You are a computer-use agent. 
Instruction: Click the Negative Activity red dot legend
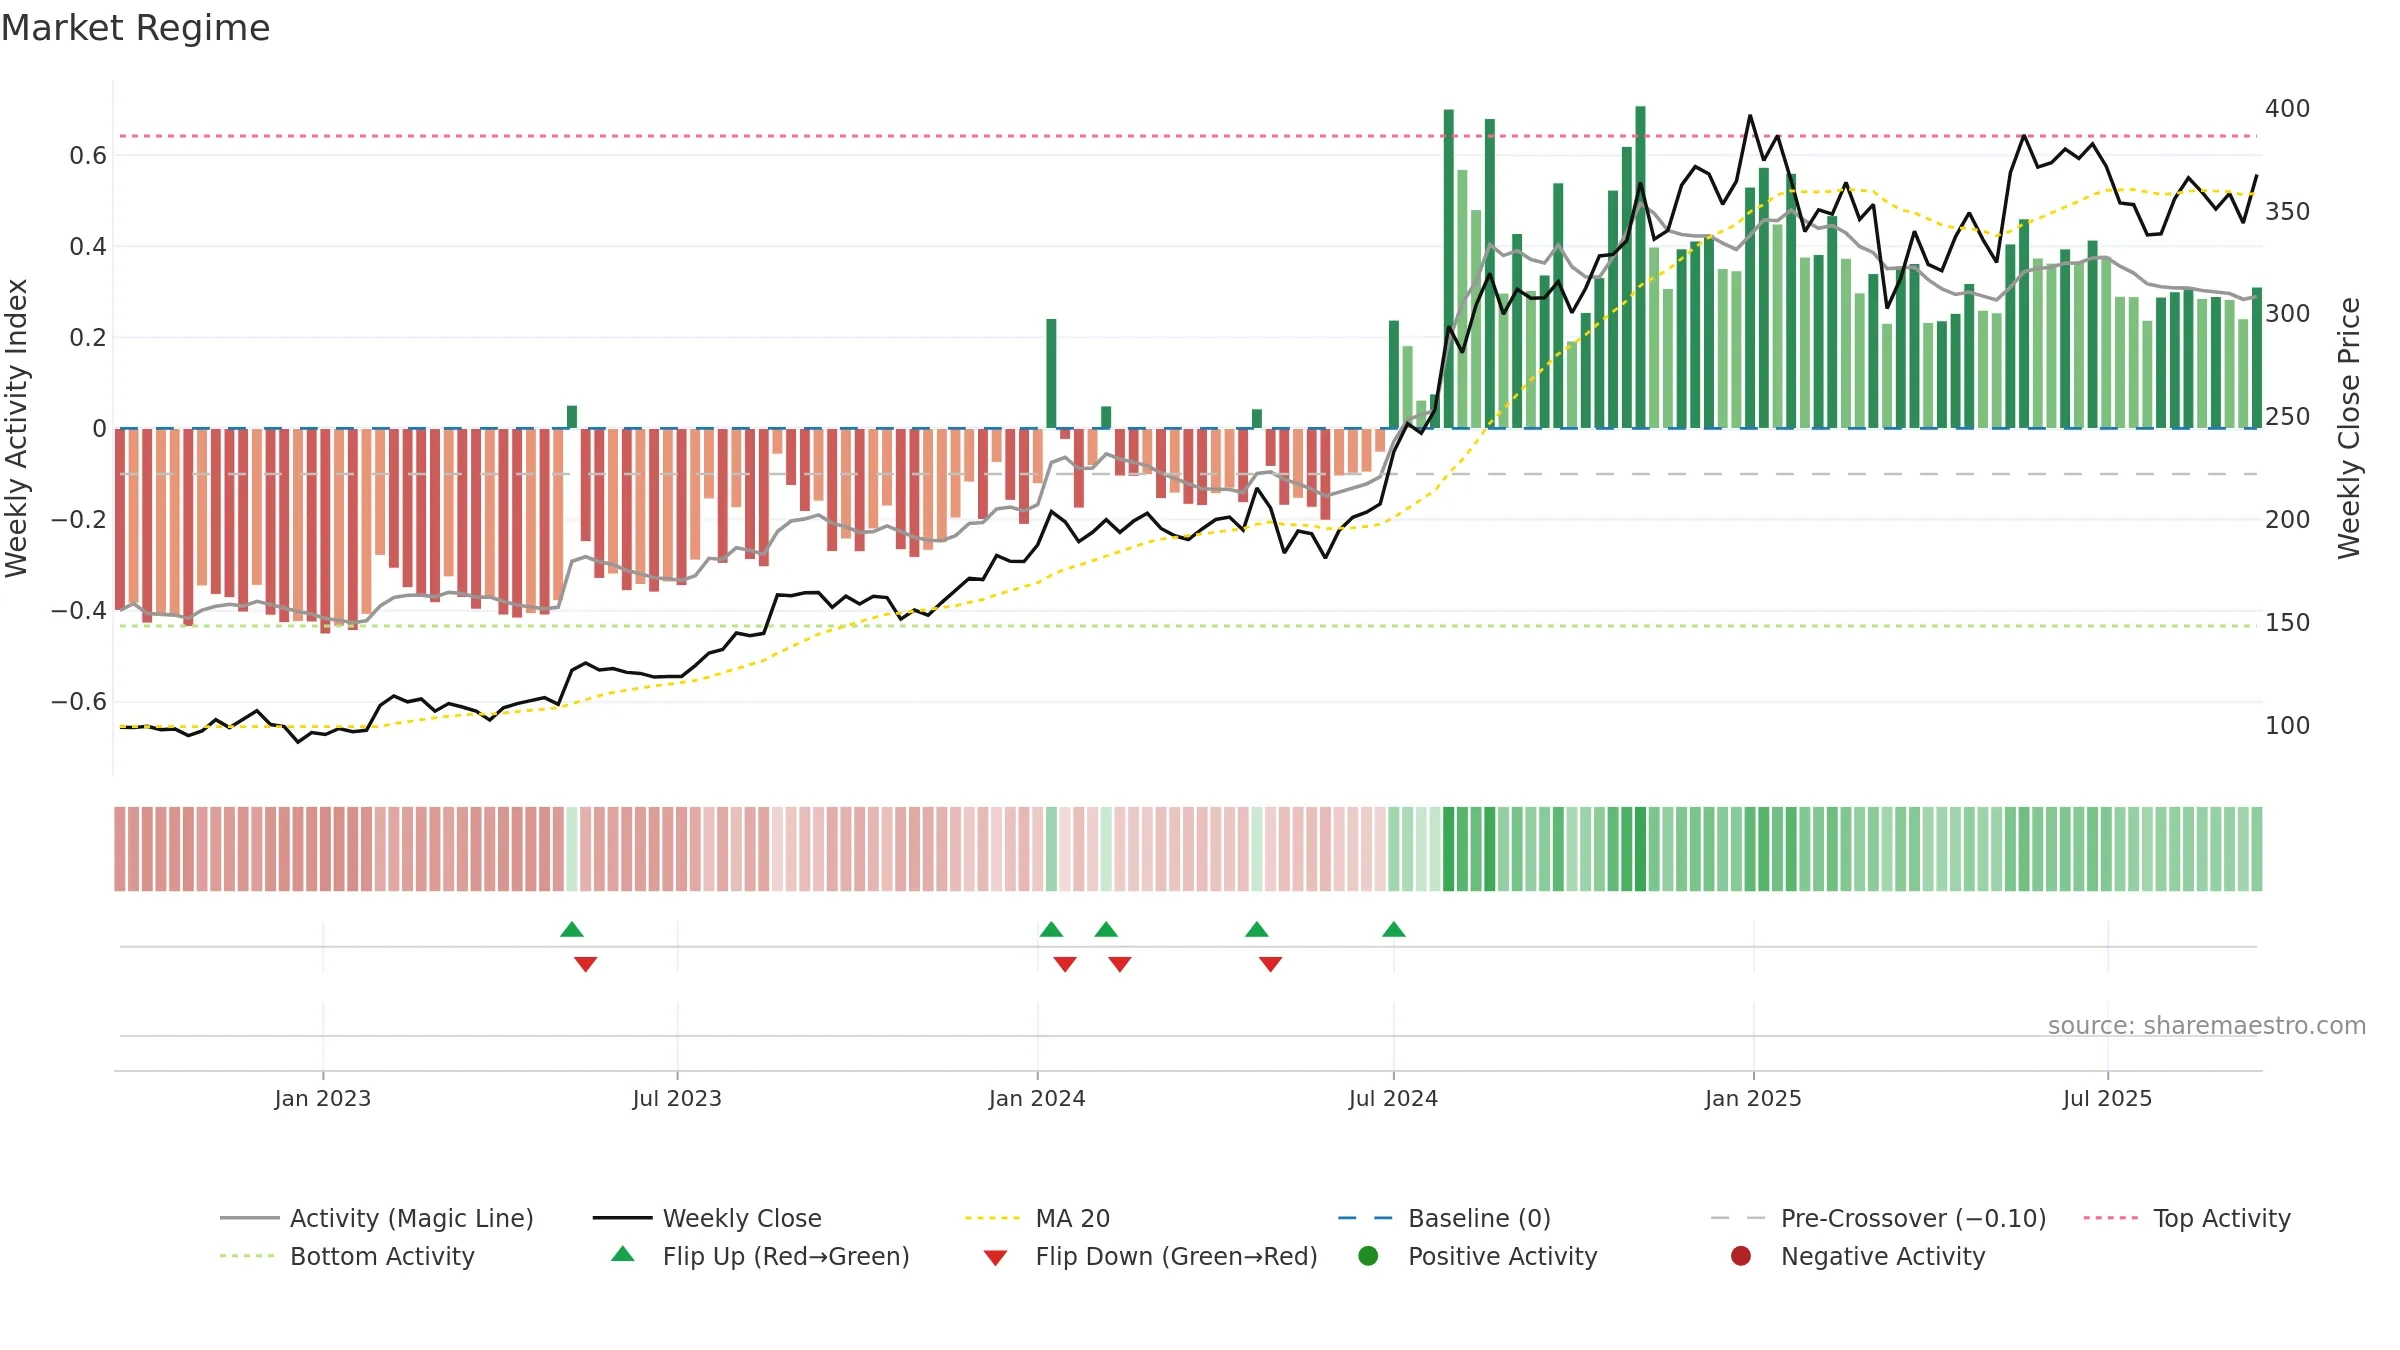tap(1741, 1256)
